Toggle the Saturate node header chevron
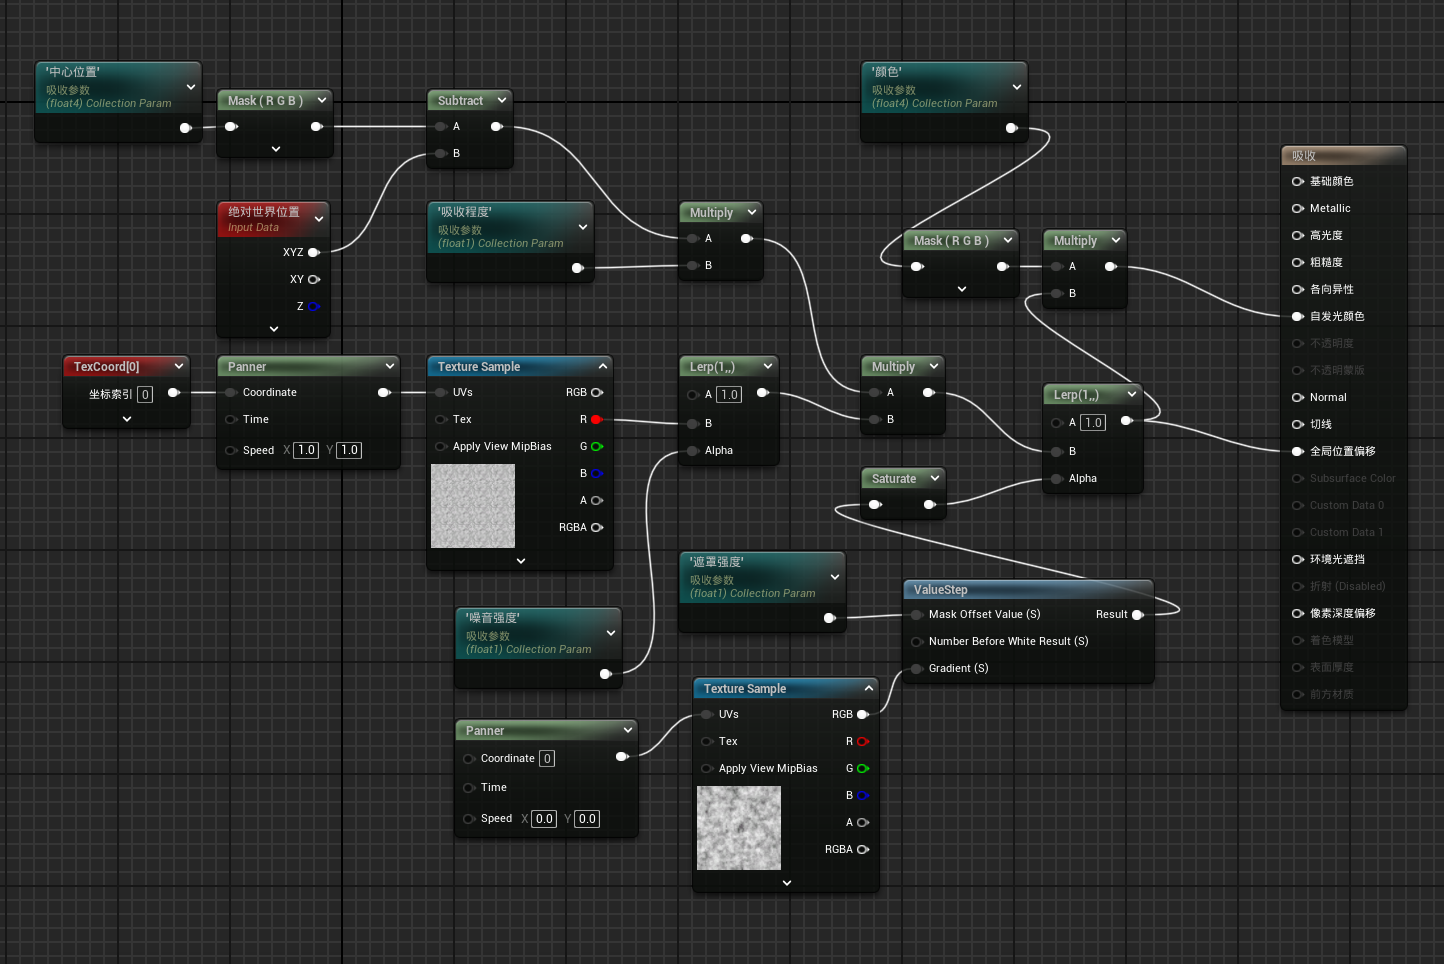This screenshot has width=1444, height=964. (934, 478)
